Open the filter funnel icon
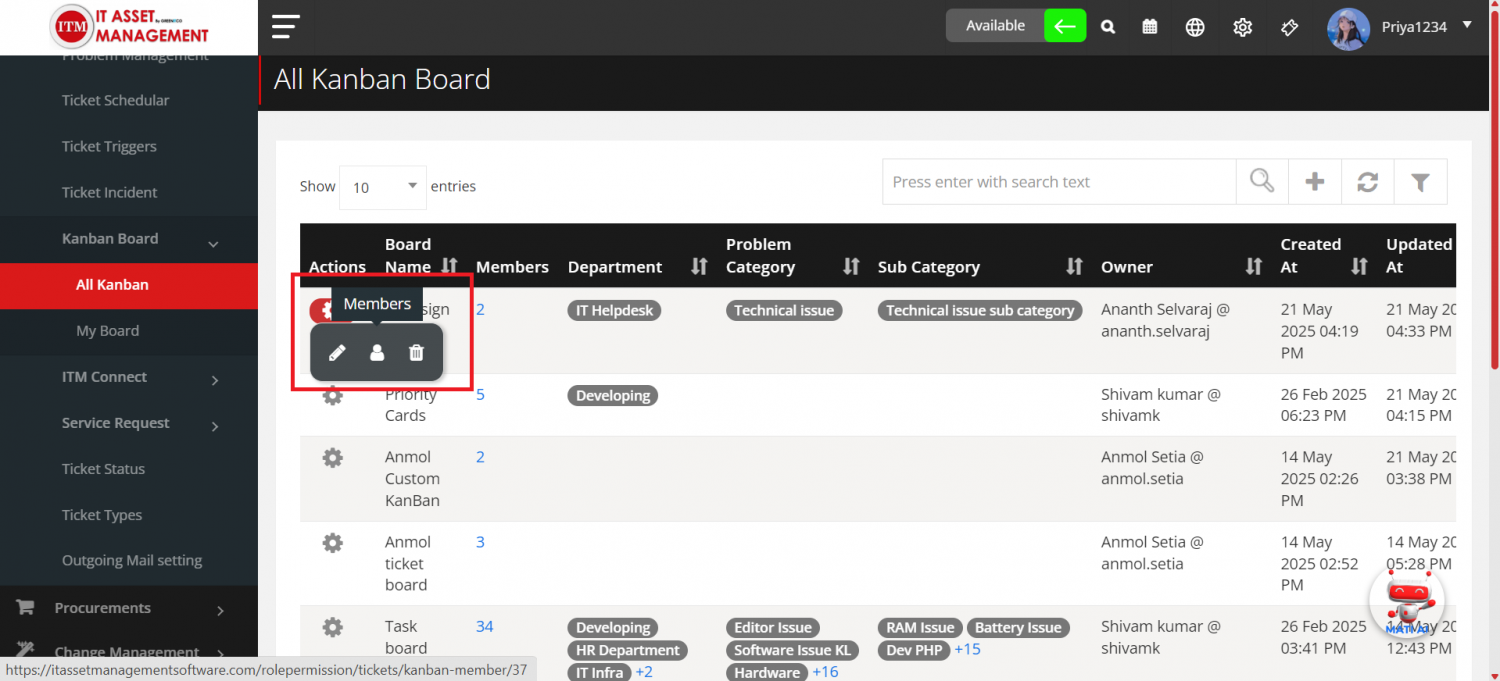 tap(1420, 181)
